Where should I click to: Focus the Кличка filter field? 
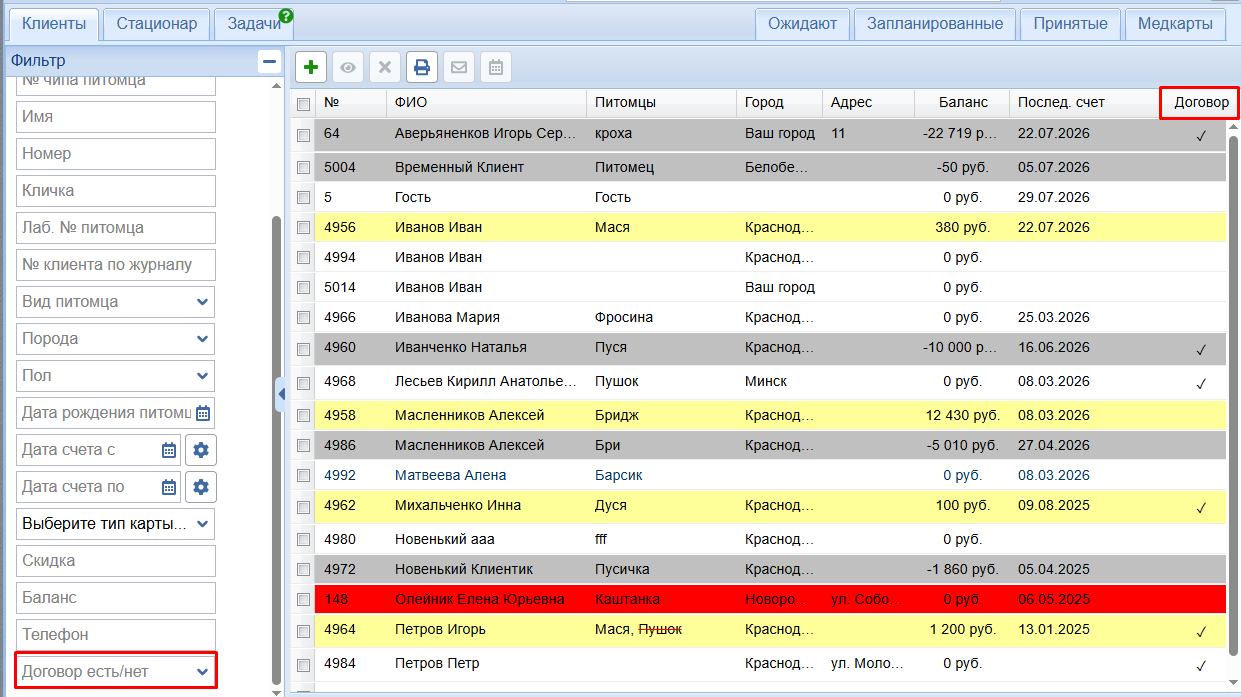[x=116, y=191]
